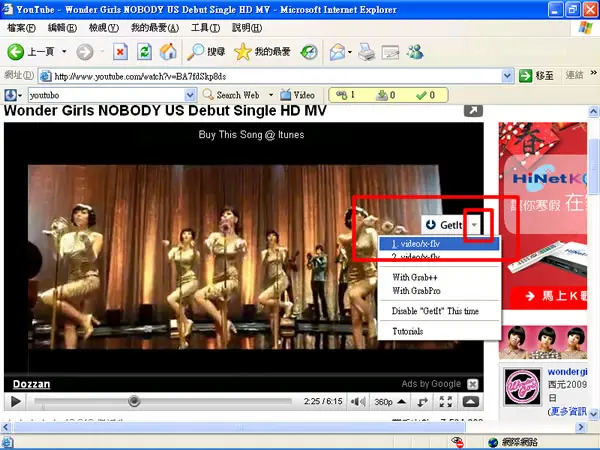Image resolution: width=600 pixels, height=450 pixels.
Task: Open the 我的最愛(A) Favorites menu
Action: click(155, 28)
